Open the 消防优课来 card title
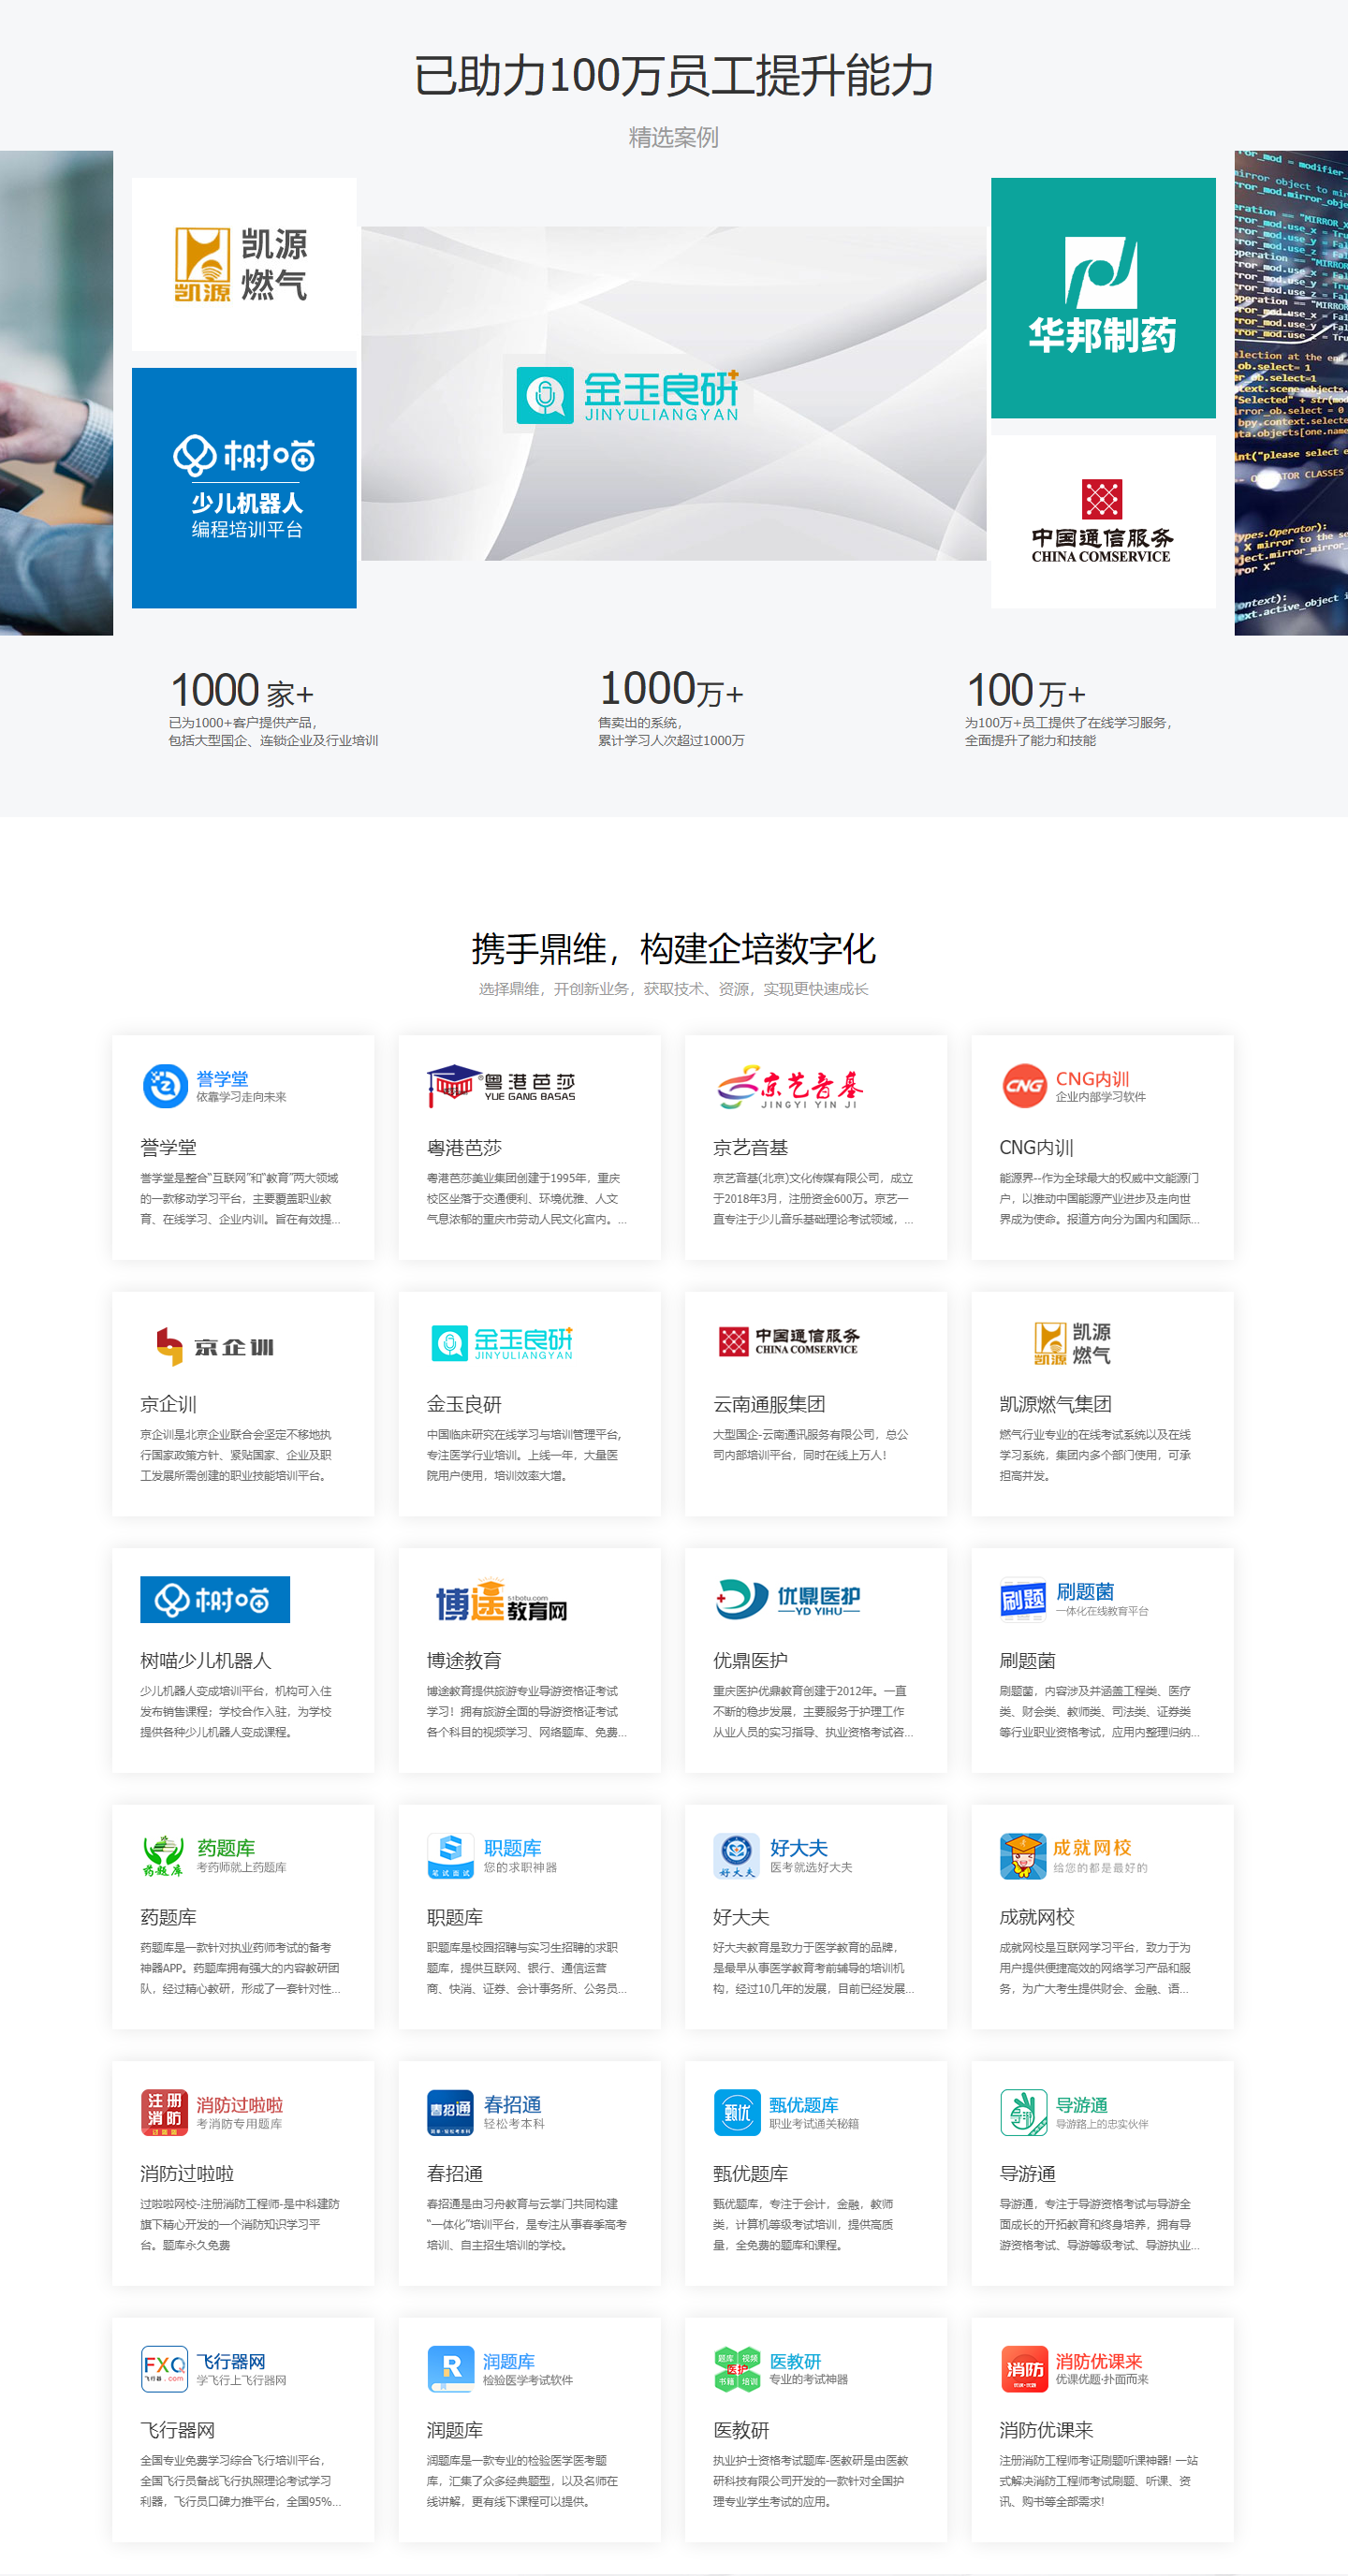 [x=1046, y=2430]
